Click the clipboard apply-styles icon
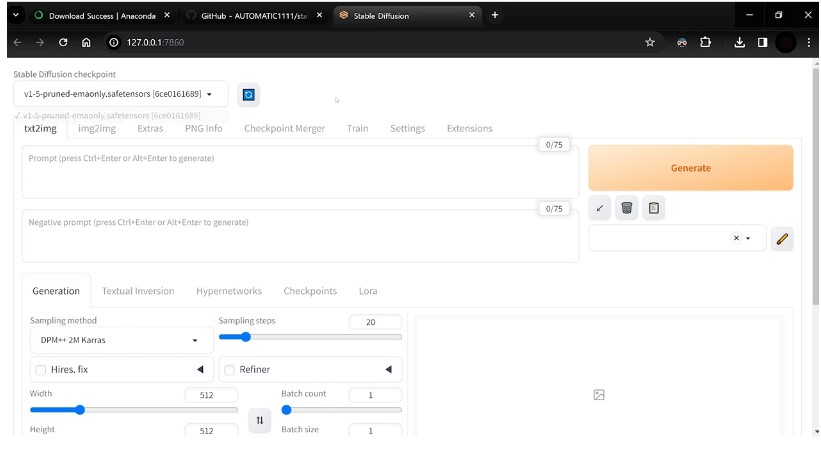The height and width of the screenshot is (461, 821). click(x=653, y=208)
